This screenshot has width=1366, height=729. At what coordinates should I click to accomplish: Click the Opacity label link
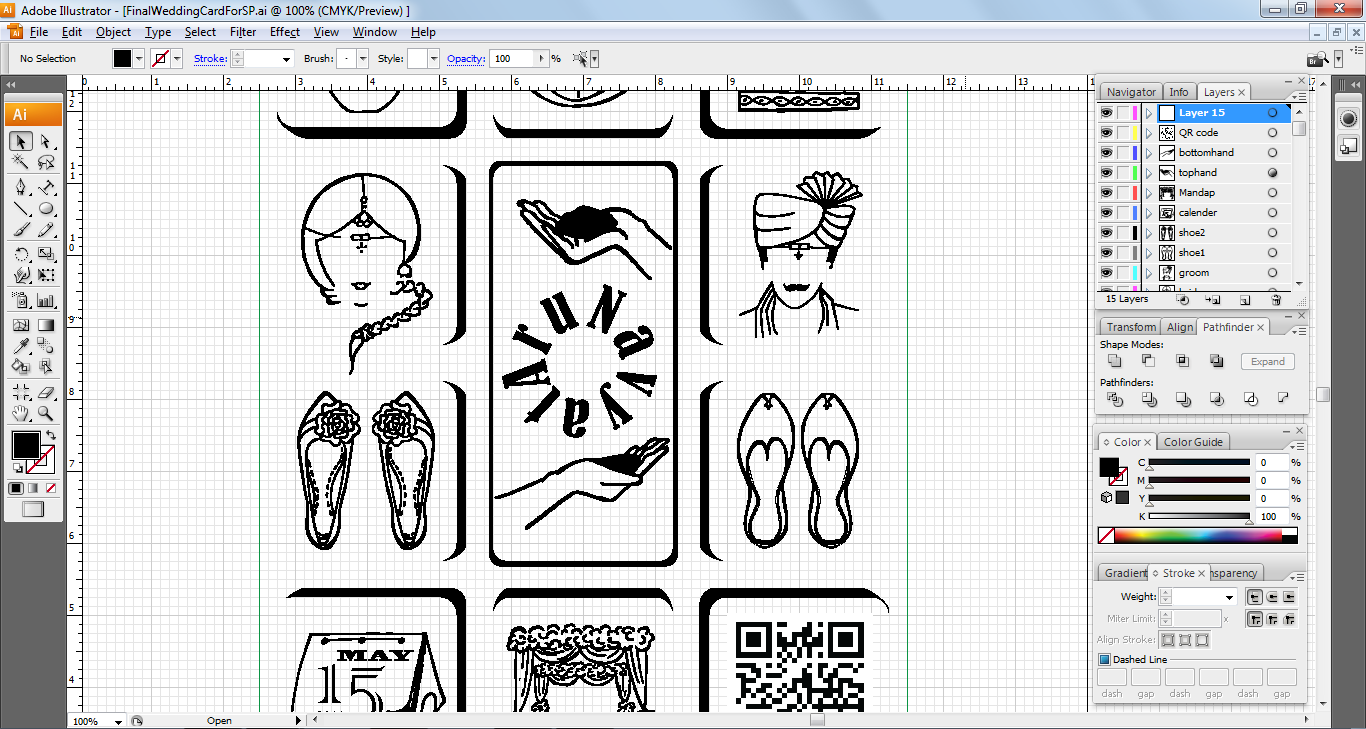tap(465, 59)
